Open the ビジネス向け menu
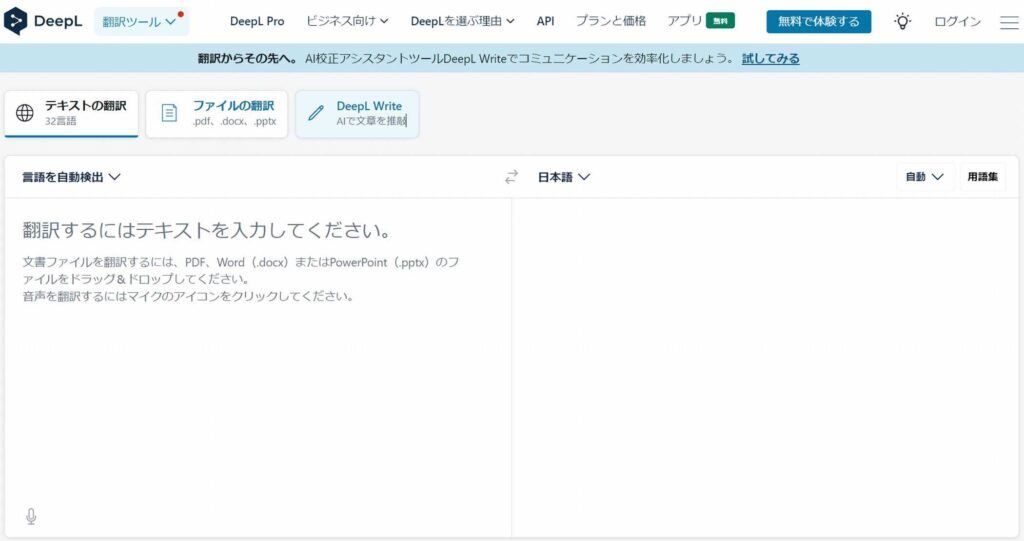Viewport: 1024px width, 541px height. click(347, 21)
